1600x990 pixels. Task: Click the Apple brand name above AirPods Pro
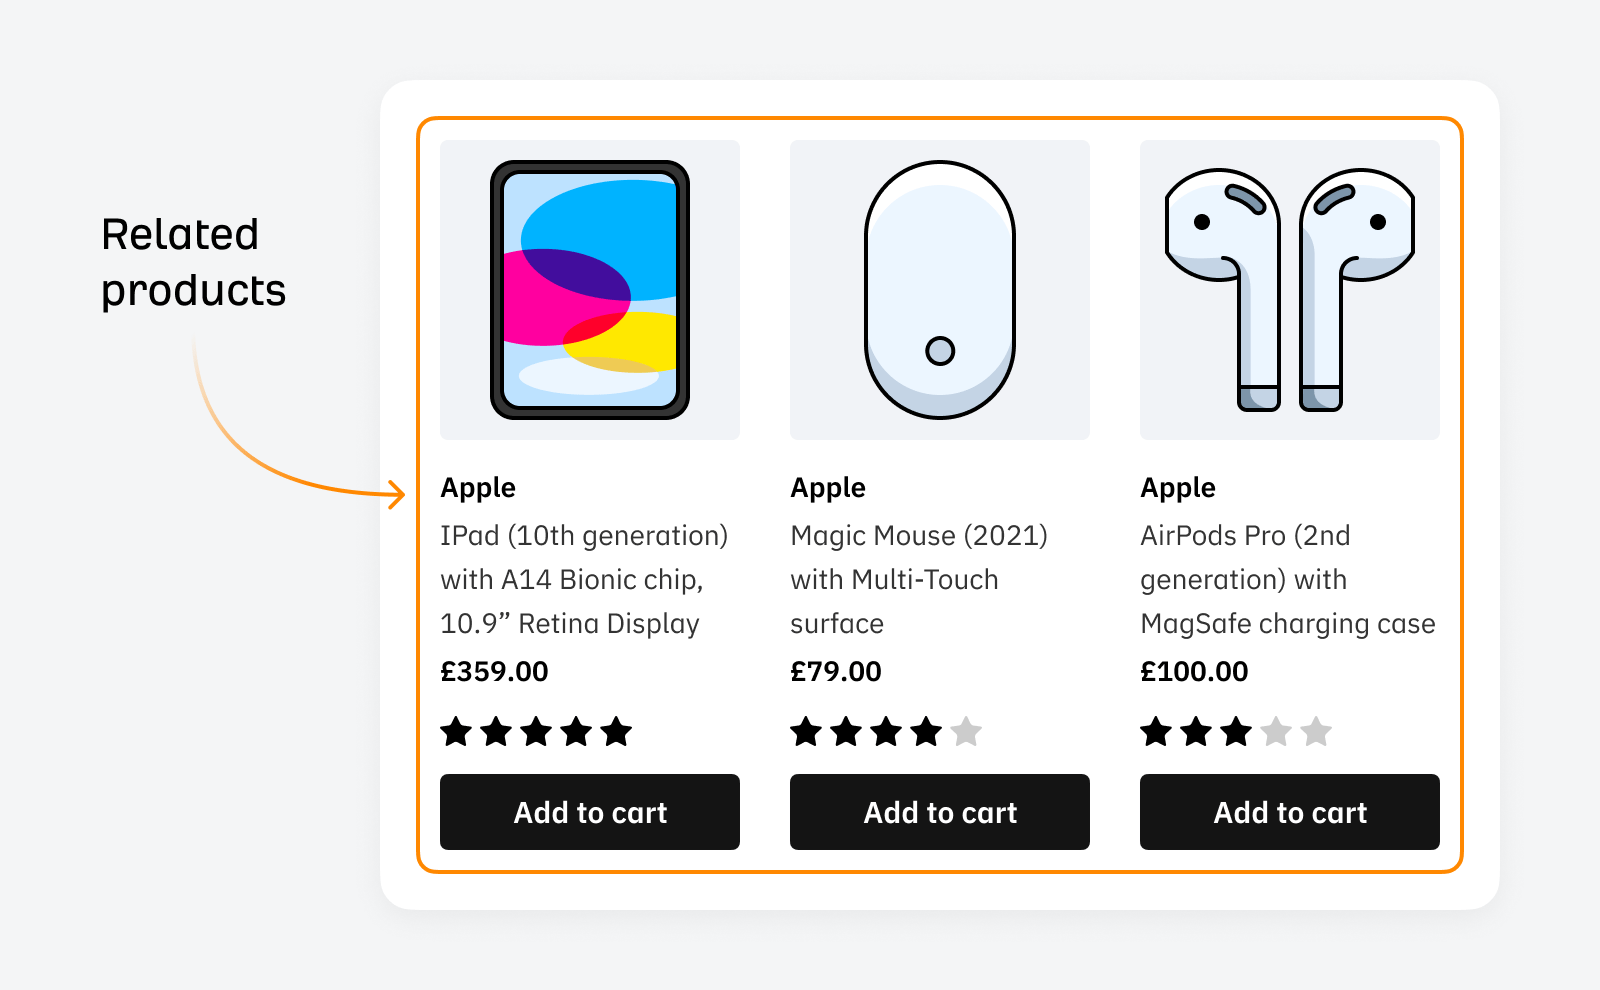[x=1177, y=487]
